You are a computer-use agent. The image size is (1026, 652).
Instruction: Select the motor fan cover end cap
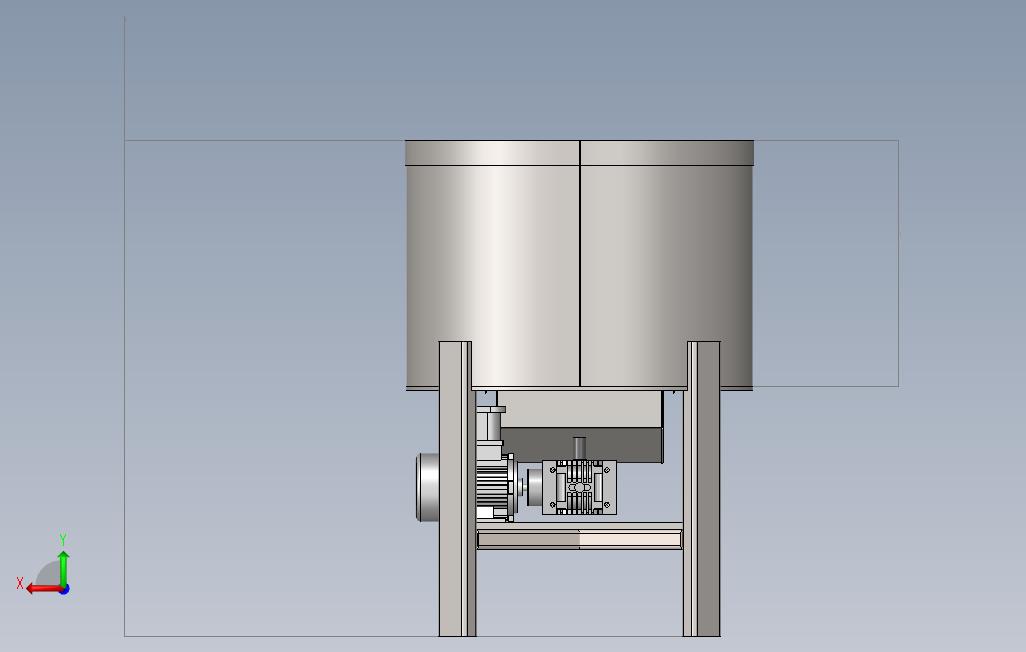[427, 488]
